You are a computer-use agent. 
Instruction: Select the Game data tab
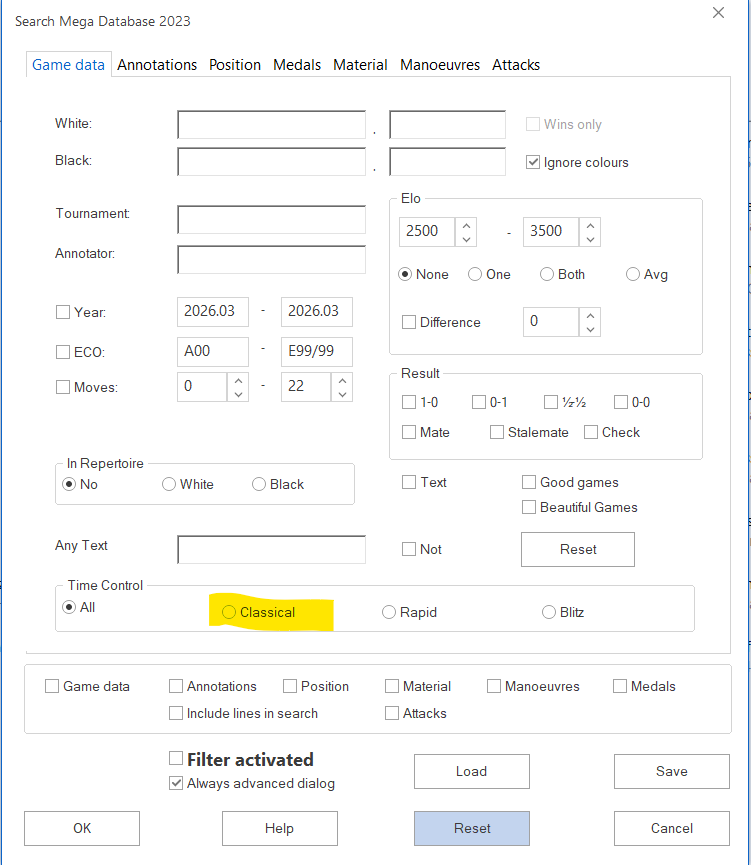coord(68,65)
